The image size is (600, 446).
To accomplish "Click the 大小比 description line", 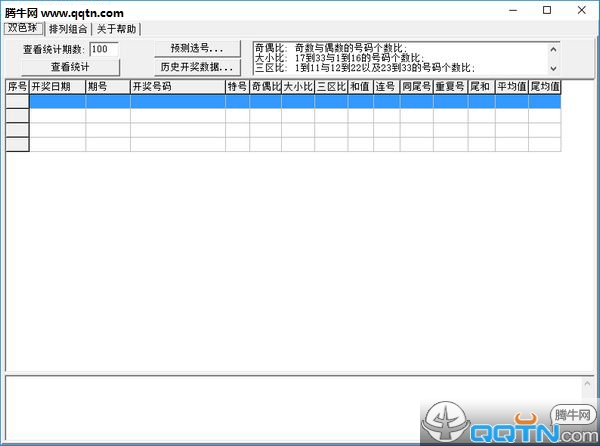I will tap(340, 58).
